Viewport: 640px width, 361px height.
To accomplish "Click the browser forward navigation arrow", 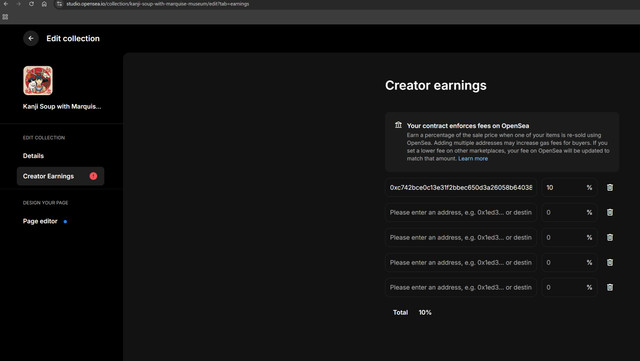I will 18,4.
